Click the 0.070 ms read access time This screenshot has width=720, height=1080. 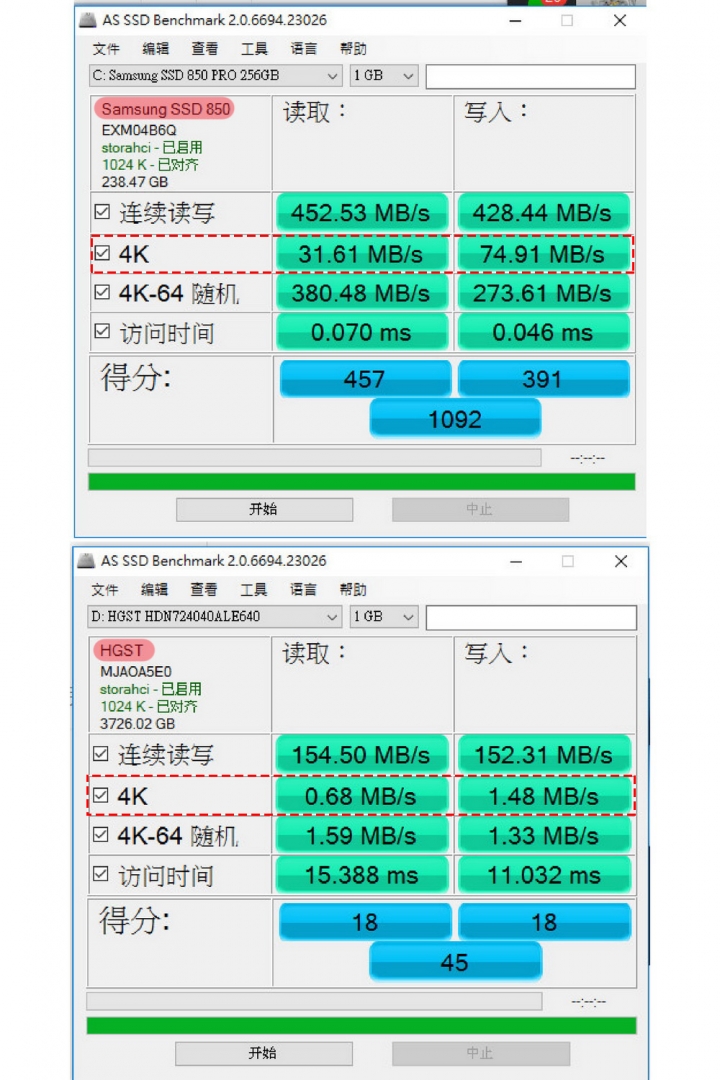pos(361,333)
